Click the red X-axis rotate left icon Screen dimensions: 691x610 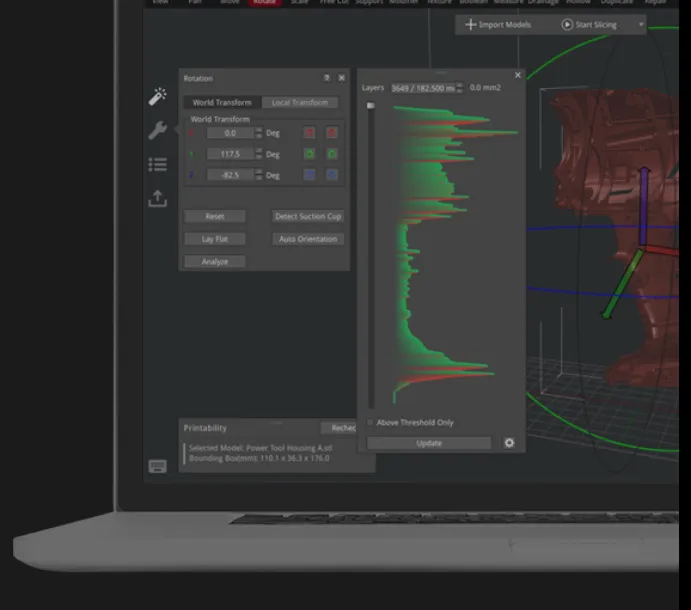(309, 133)
